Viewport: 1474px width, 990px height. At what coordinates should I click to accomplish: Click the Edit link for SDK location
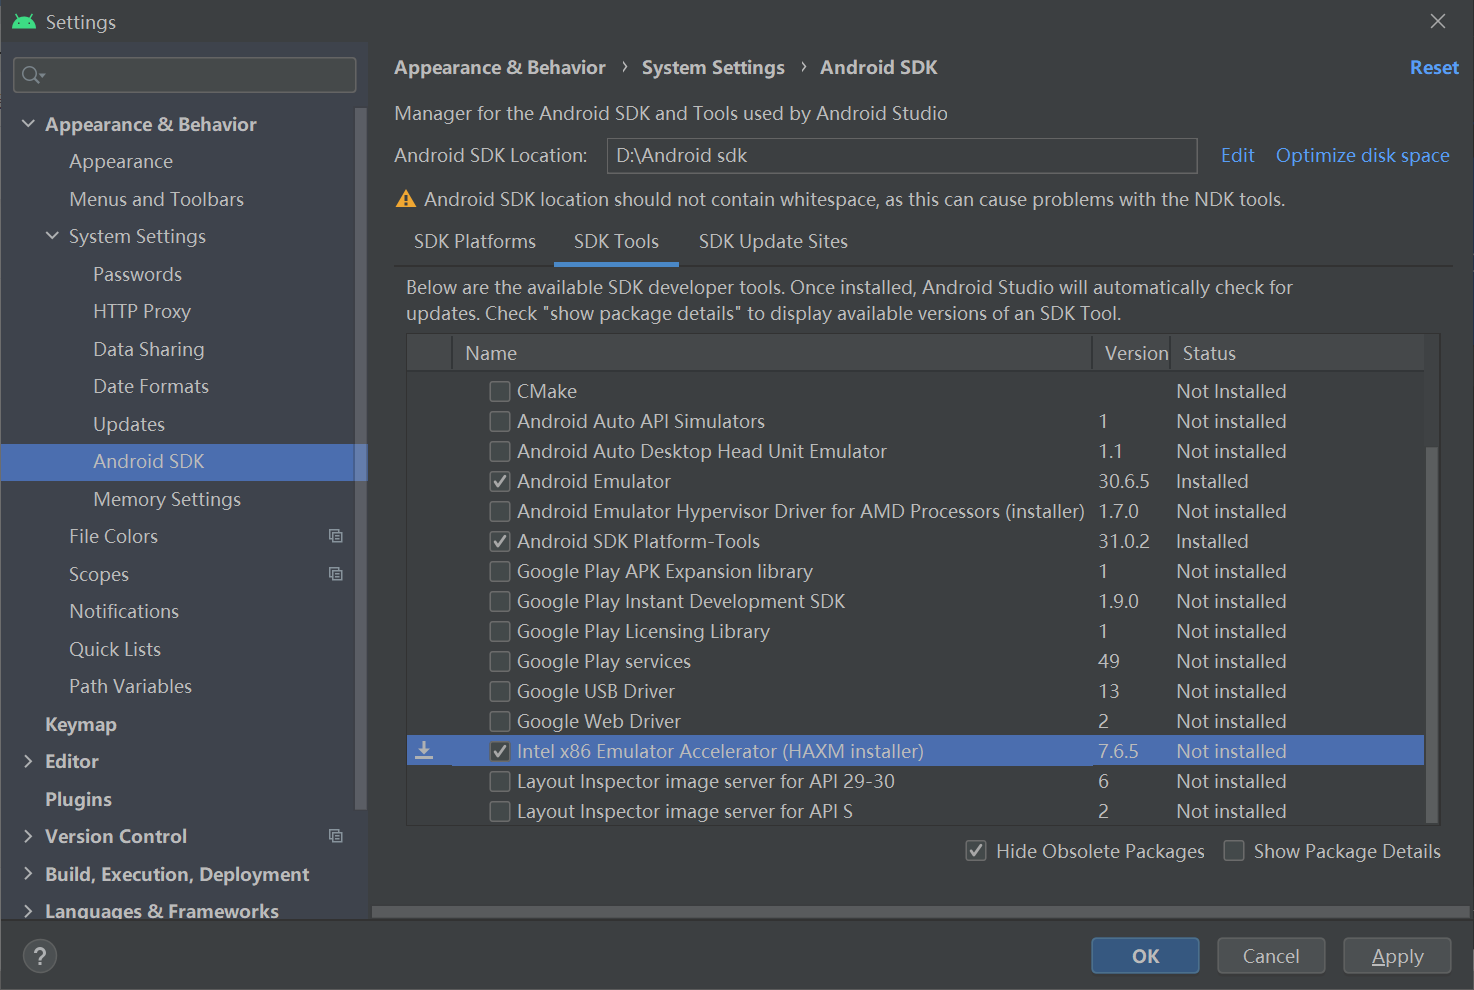[1237, 155]
